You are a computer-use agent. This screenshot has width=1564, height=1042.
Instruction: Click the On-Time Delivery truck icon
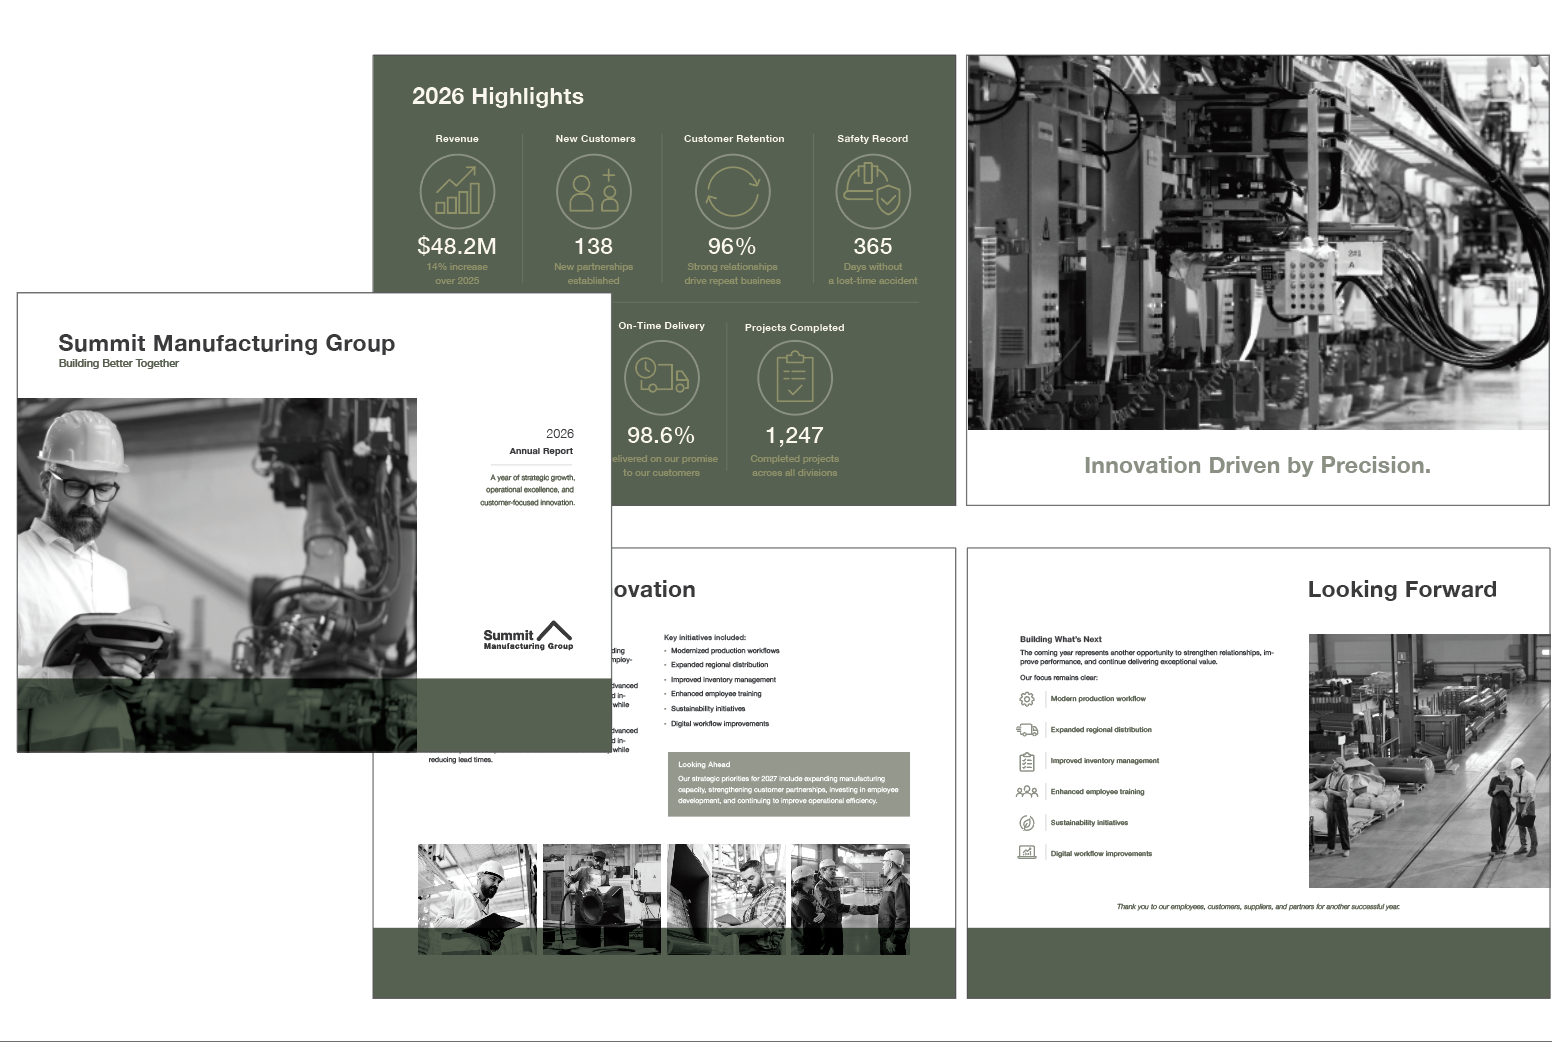pyautogui.click(x=661, y=378)
